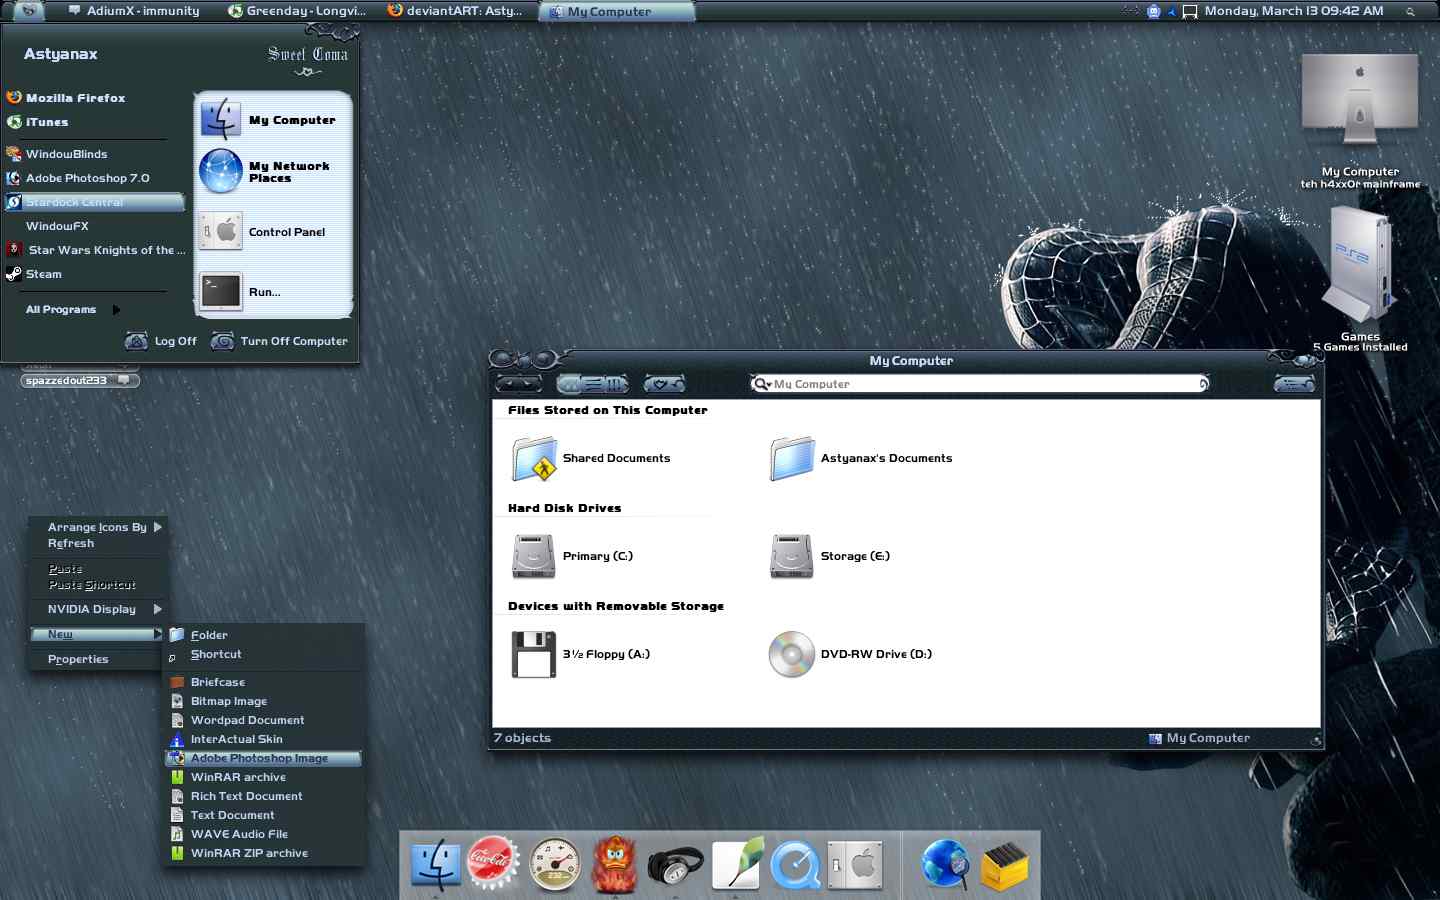Select Stardock Central in the Start menu

(x=95, y=202)
